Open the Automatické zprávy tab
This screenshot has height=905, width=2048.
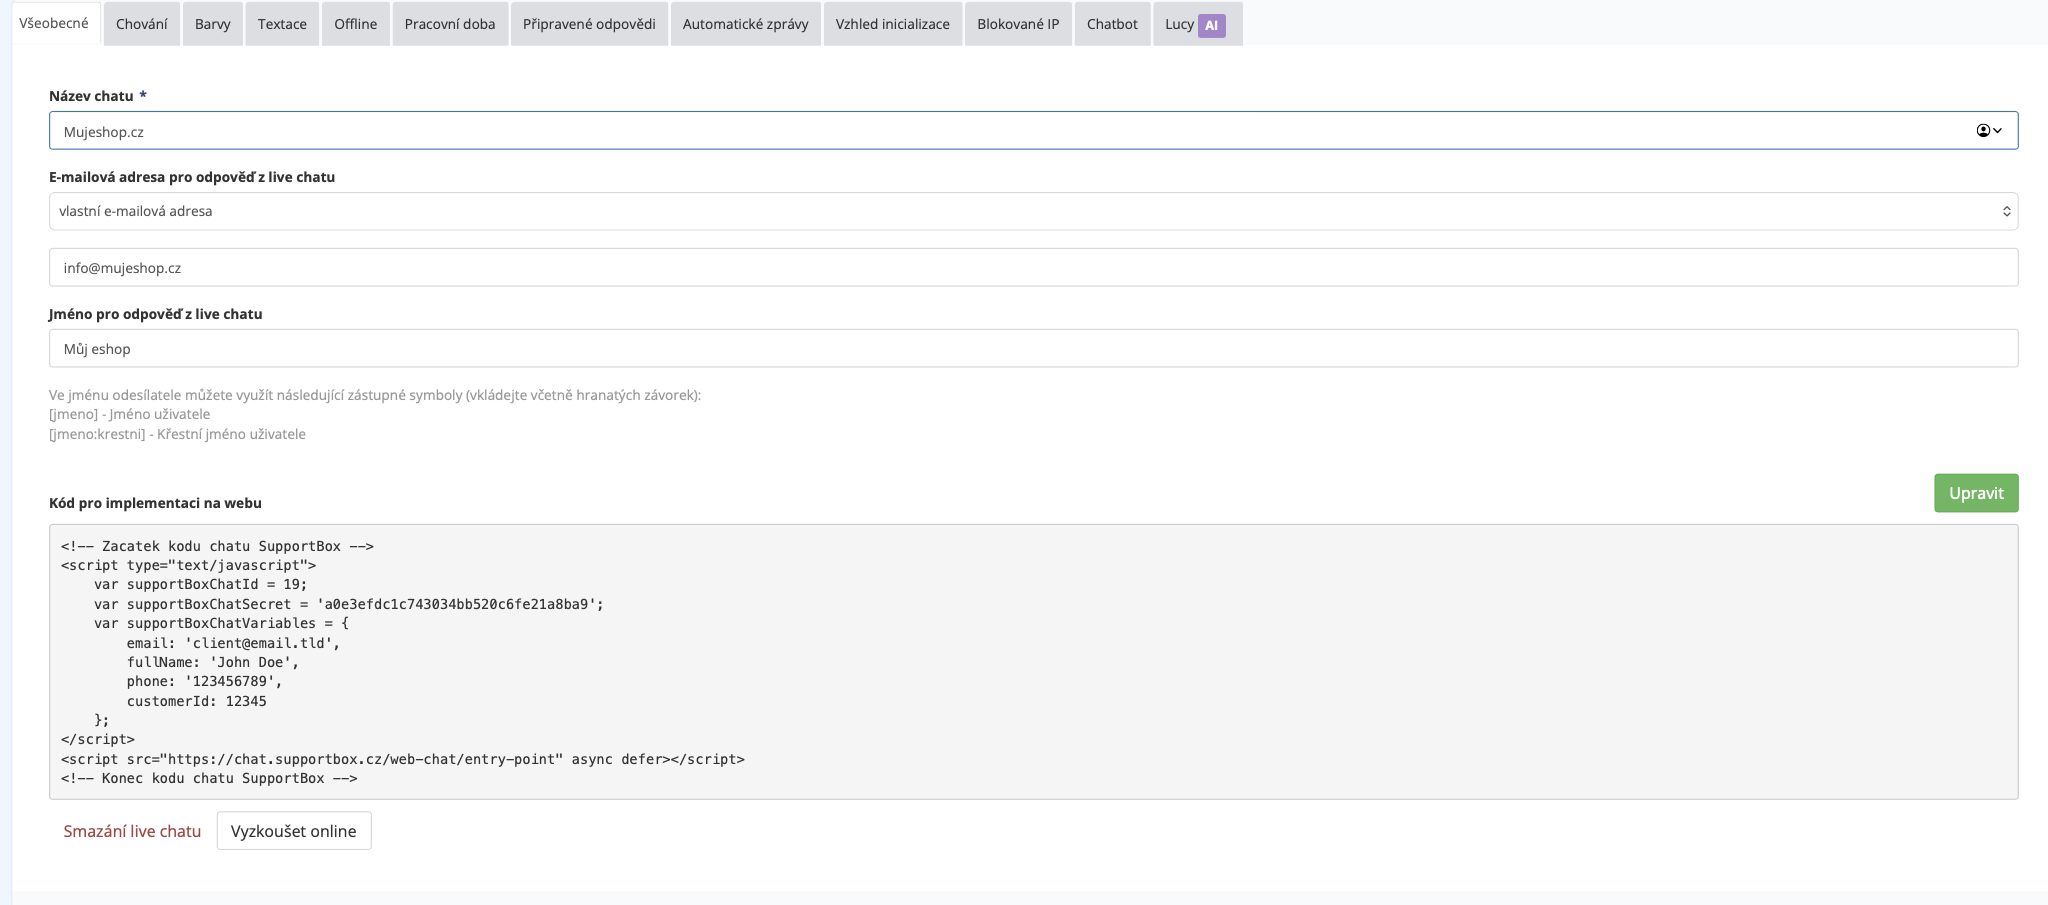click(745, 24)
